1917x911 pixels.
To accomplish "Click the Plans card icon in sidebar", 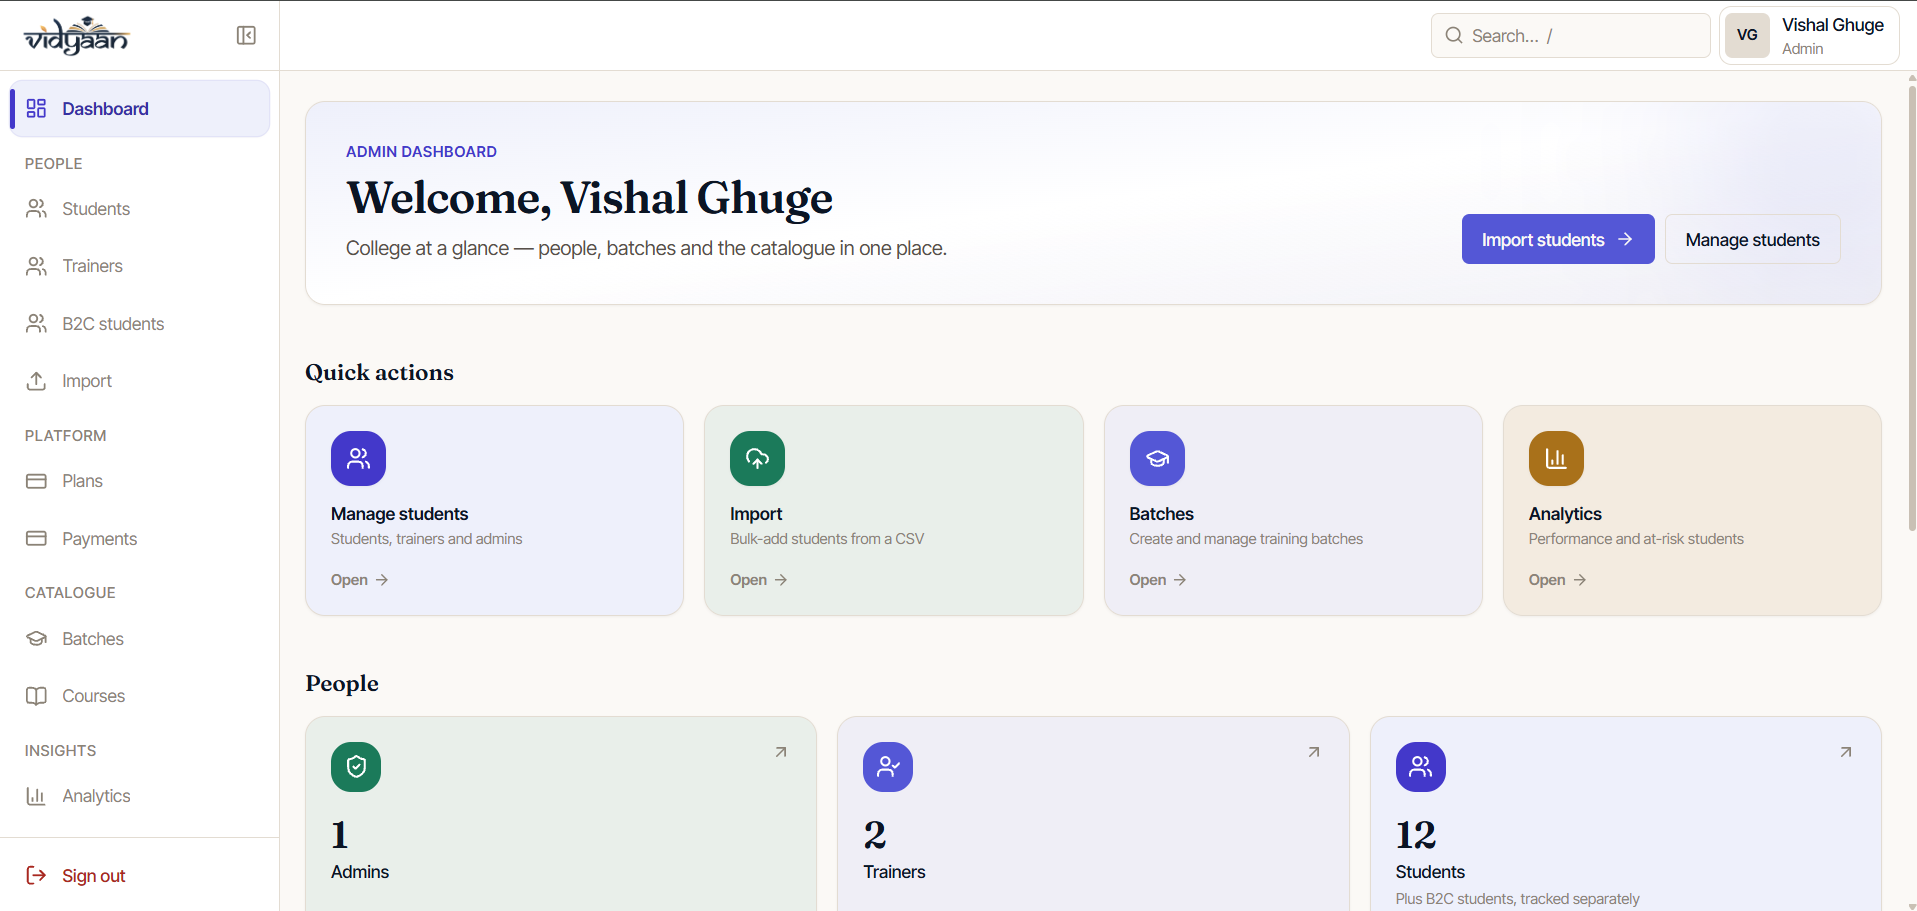I will coord(36,481).
